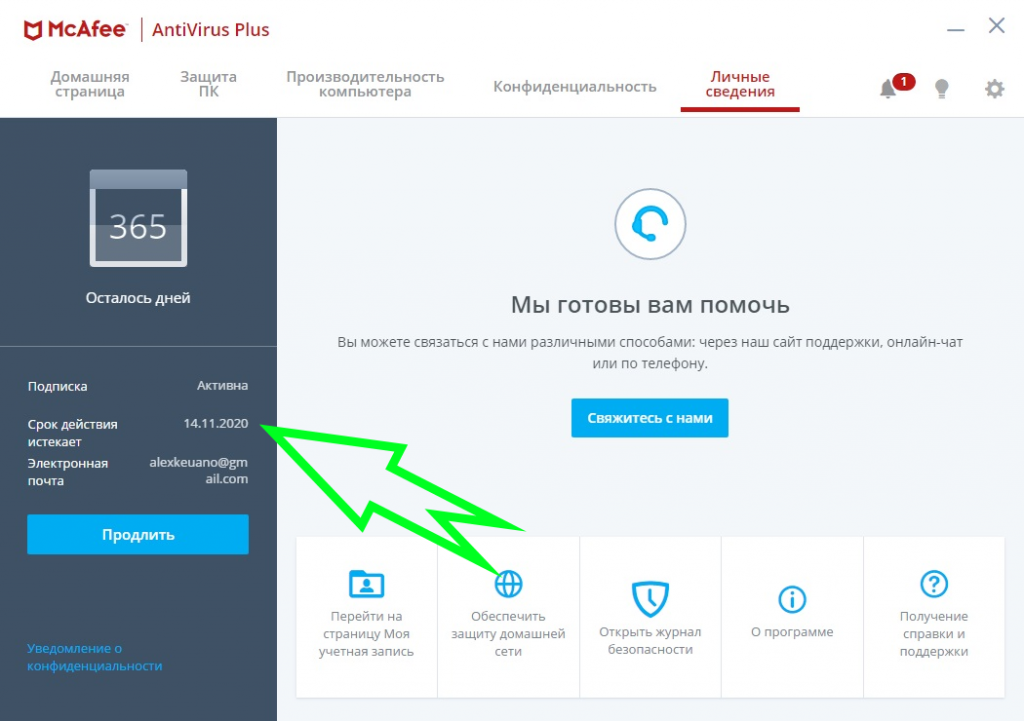
Task: Select the Личные сведения tab
Action: click(740, 84)
